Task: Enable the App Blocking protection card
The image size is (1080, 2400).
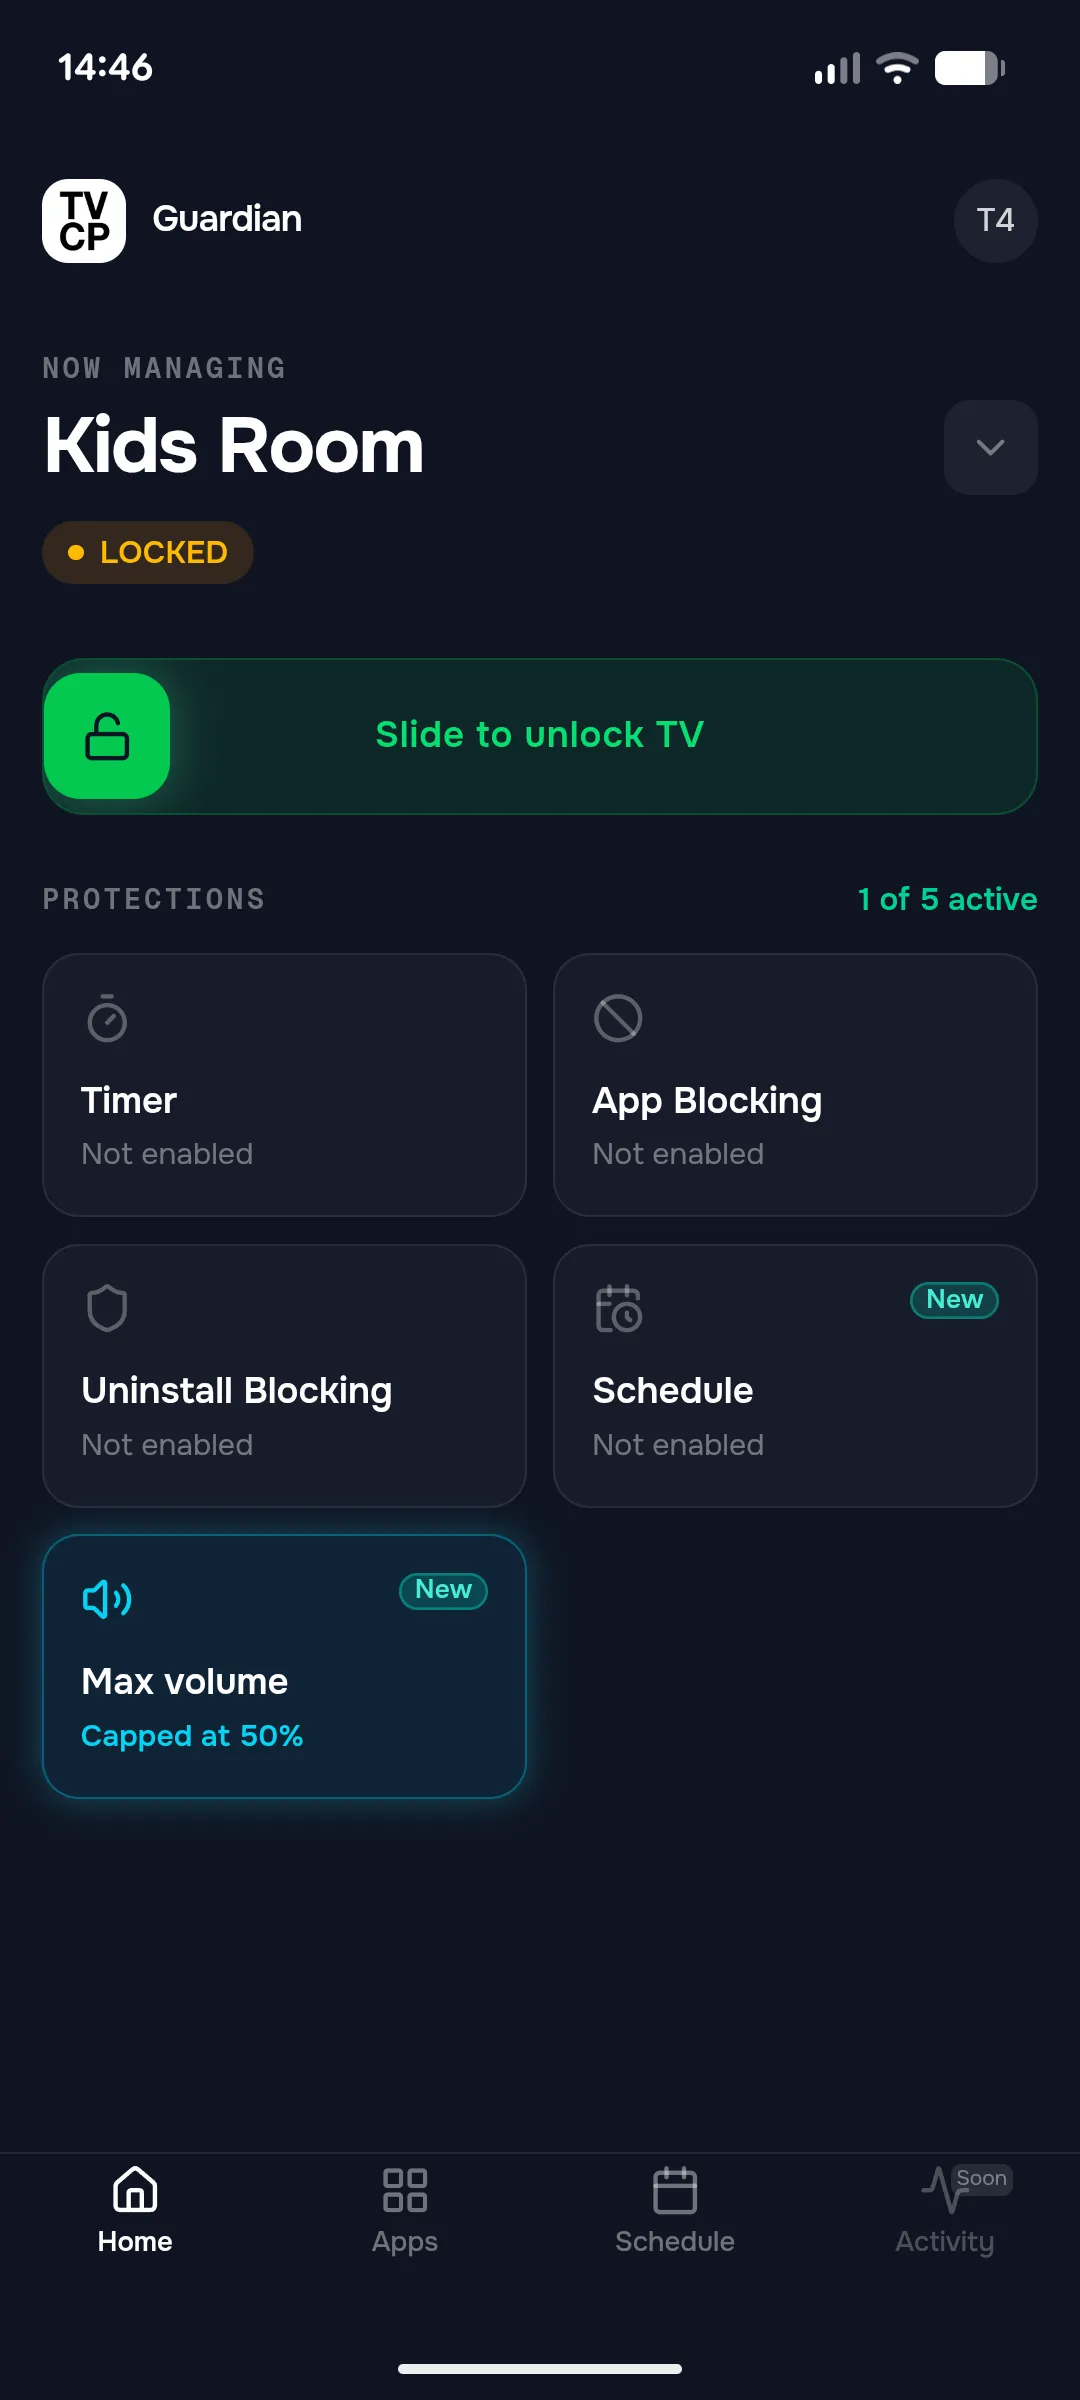Action: click(x=795, y=1085)
